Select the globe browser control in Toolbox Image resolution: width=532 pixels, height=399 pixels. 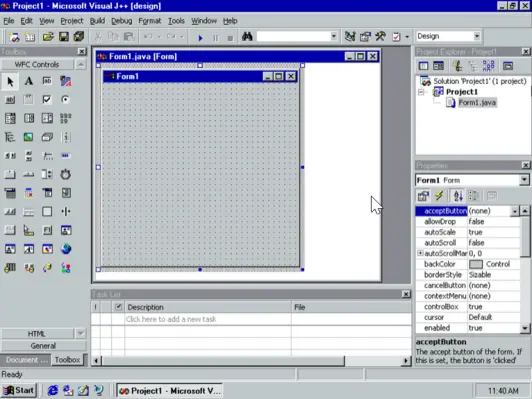point(66,249)
